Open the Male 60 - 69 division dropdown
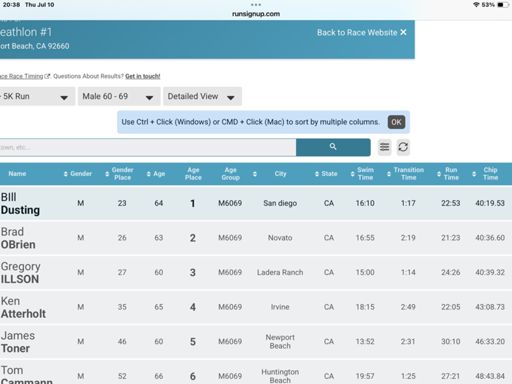 tap(119, 96)
